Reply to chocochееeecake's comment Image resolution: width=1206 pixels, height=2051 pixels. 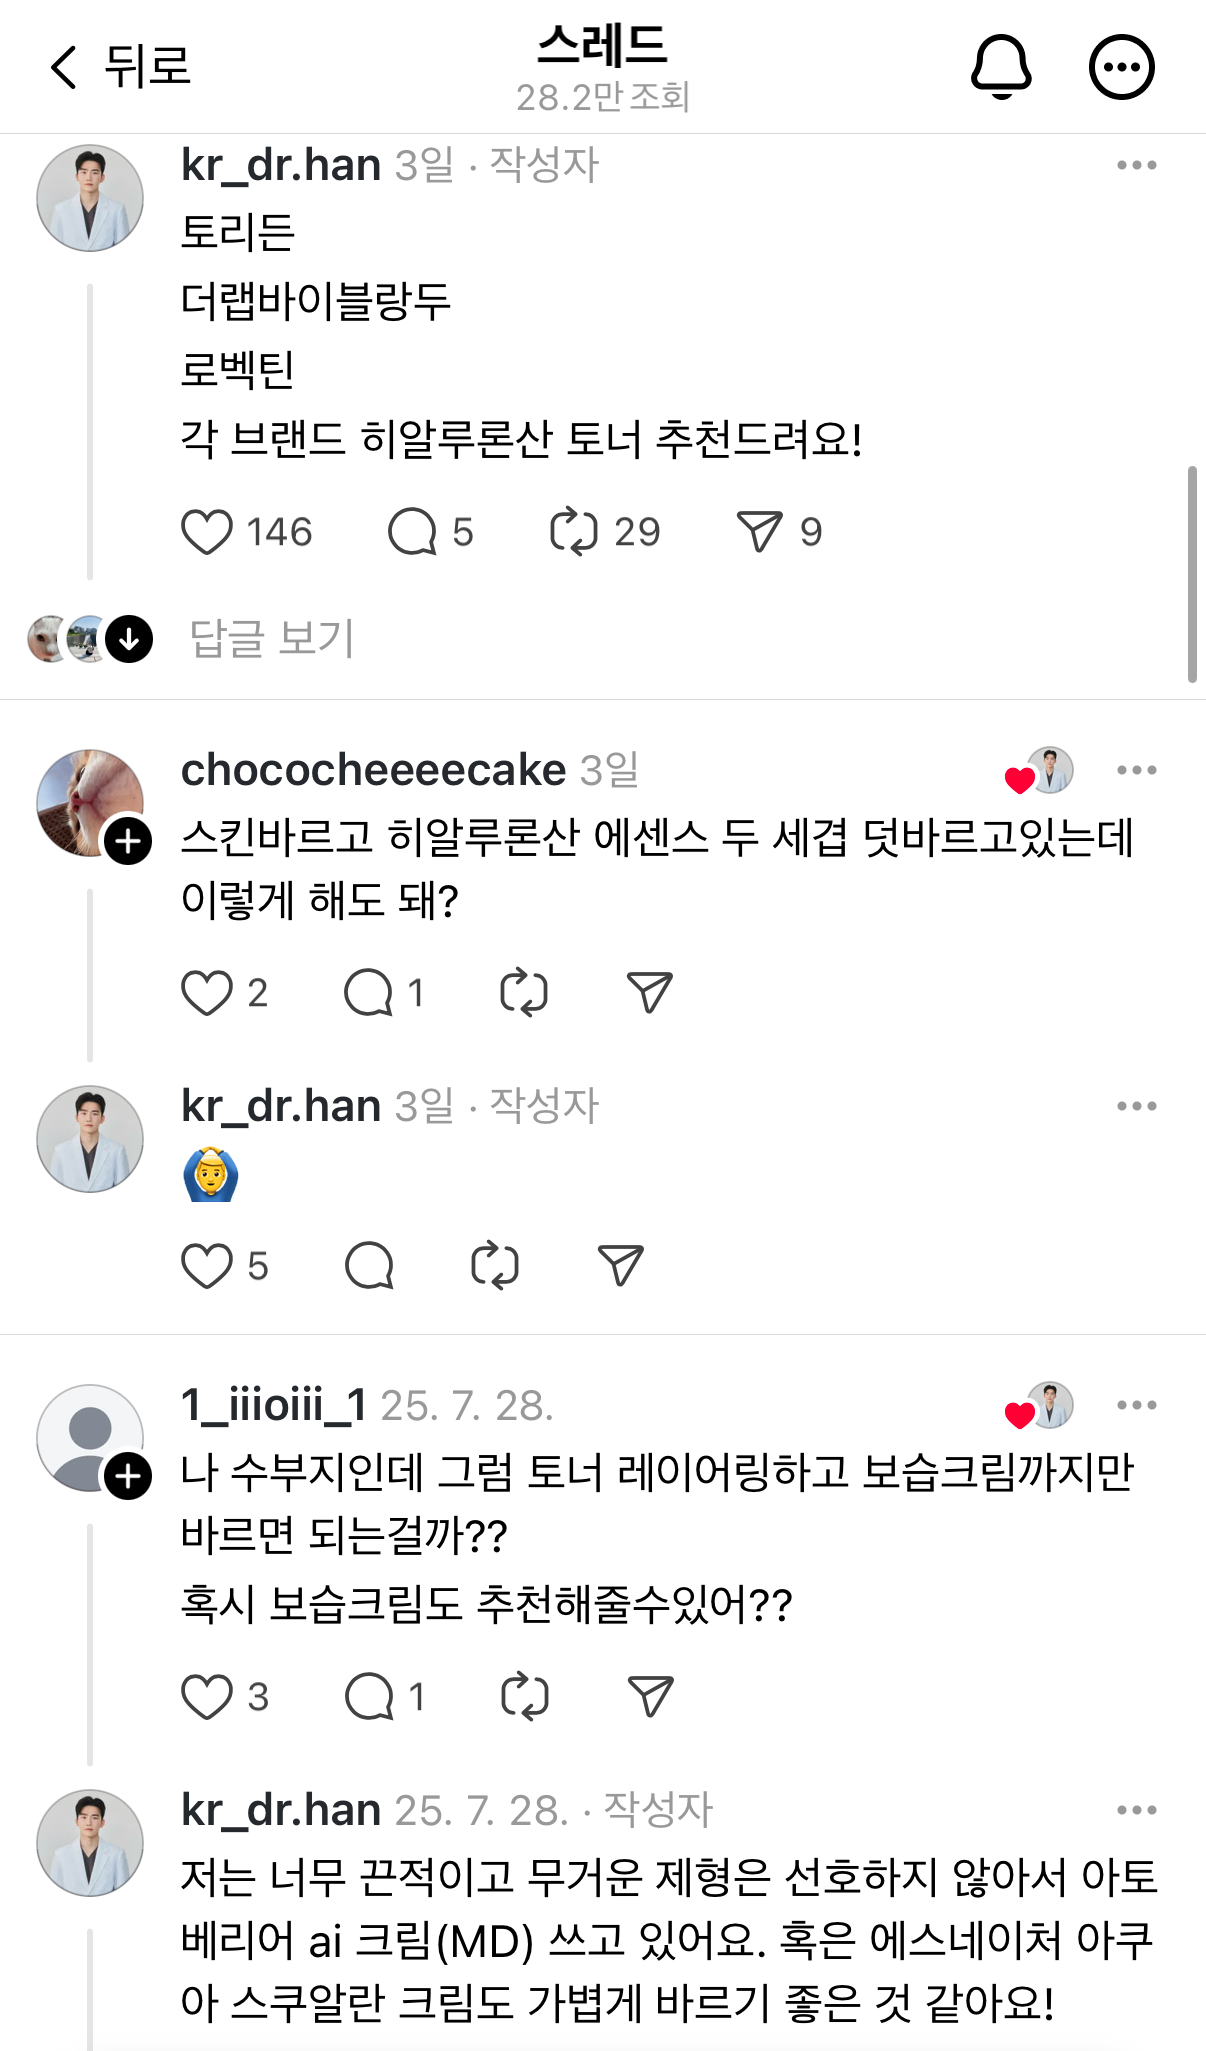(x=368, y=993)
